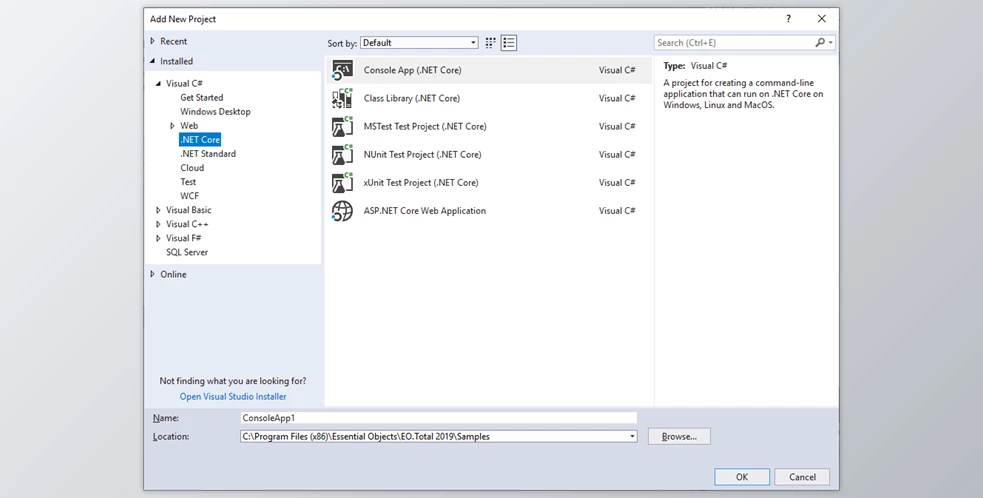Image resolution: width=983 pixels, height=498 pixels.
Task: Select Windows Desktop in the tree
Action: (x=215, y=112)
